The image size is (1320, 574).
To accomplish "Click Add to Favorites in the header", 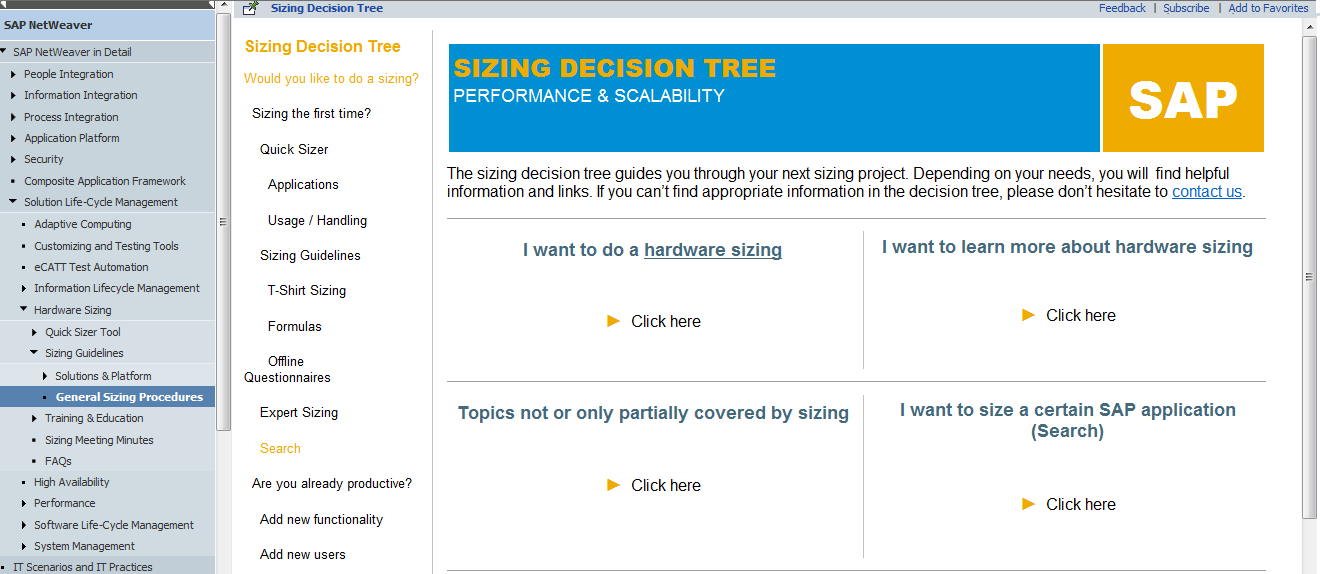I will pos(1268,8).
